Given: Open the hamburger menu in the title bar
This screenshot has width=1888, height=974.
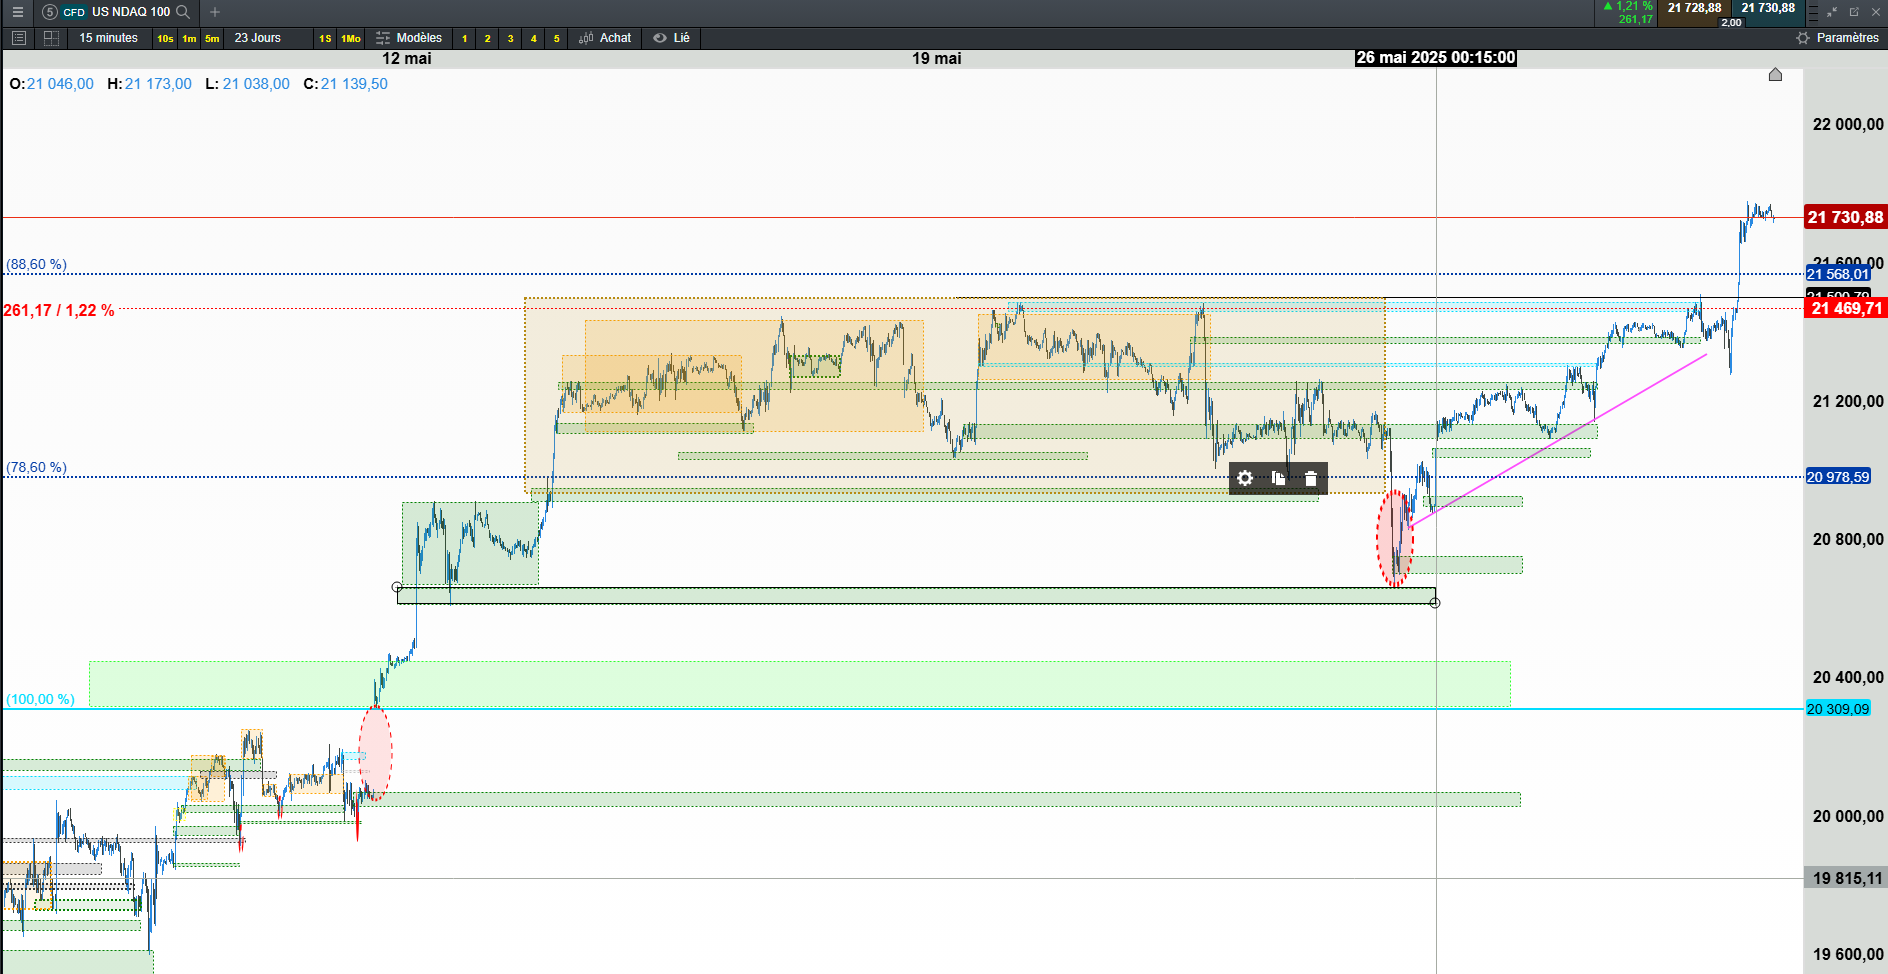Looking at the screenshot, I should (x=17, y=12).
